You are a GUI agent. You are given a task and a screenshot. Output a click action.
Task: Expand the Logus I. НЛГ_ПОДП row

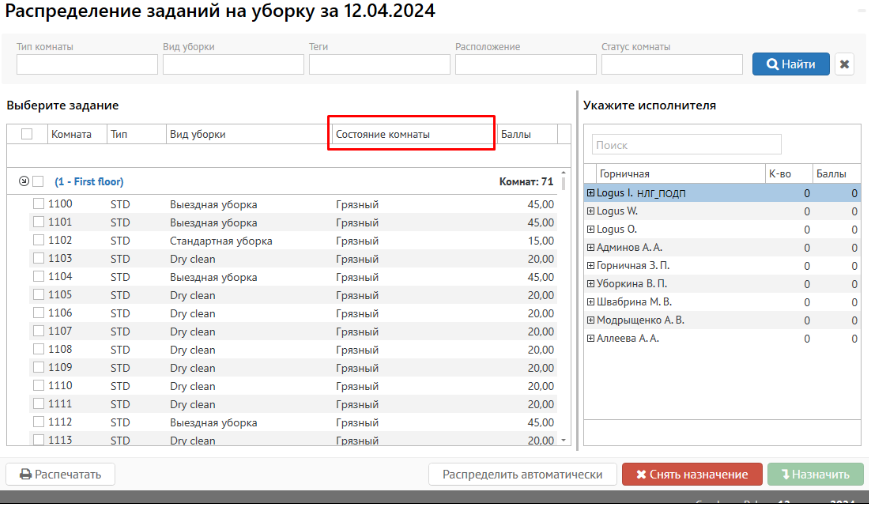[591, 193]
